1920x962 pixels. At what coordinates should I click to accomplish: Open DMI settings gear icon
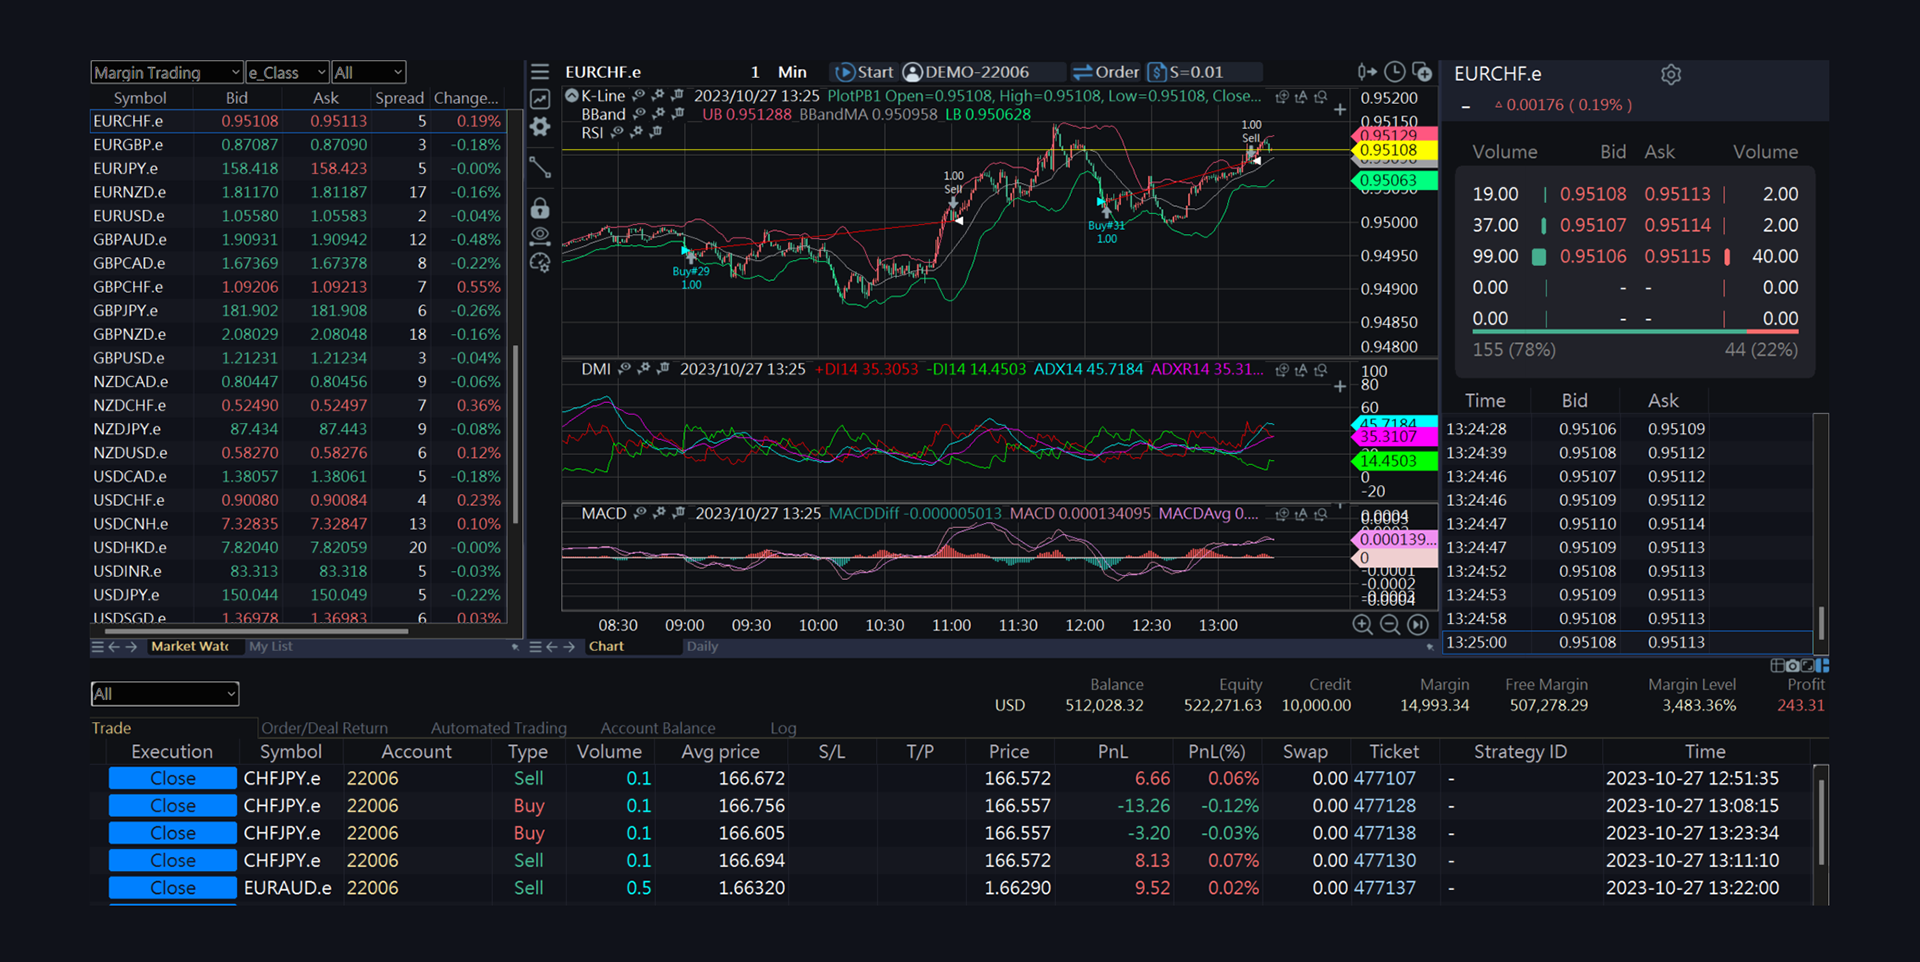point(644,369)
